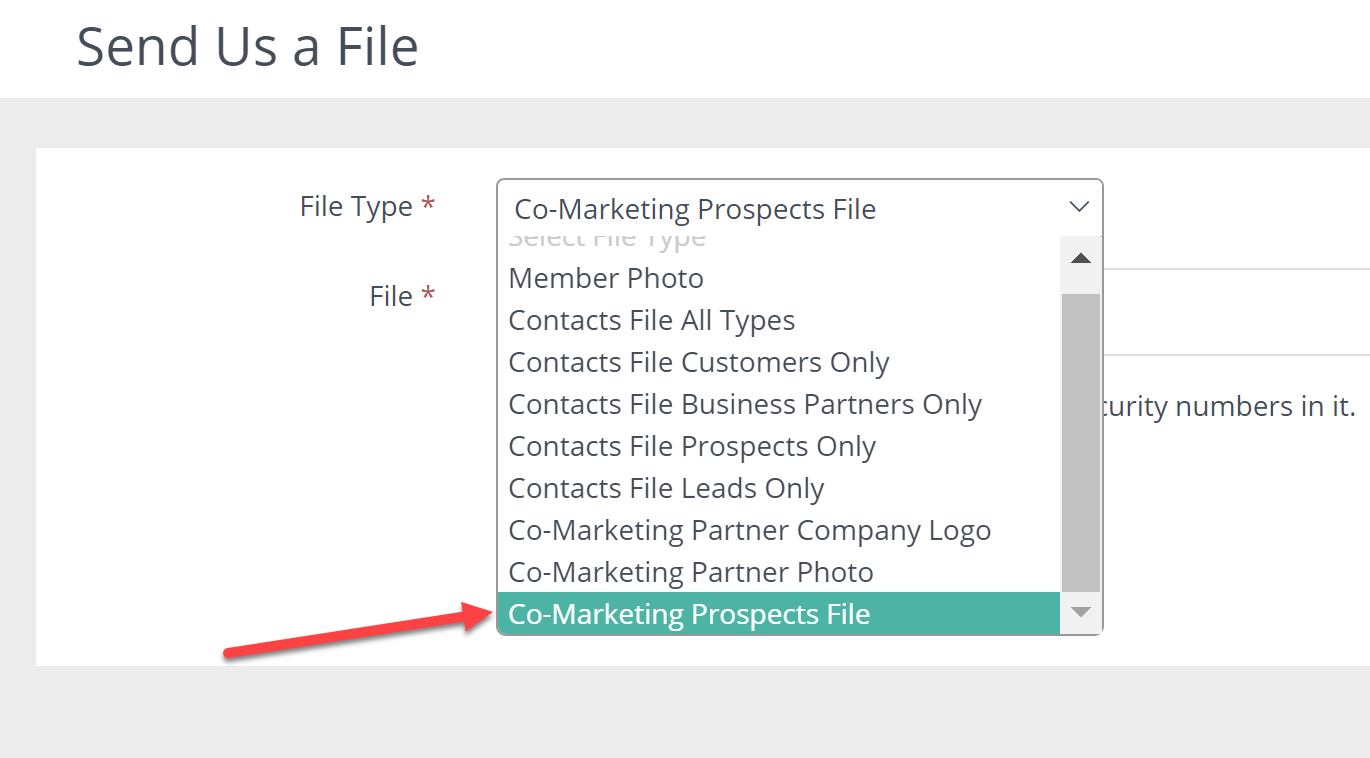
Task: Choose Contacts File All Types
Action: point(651,320)
